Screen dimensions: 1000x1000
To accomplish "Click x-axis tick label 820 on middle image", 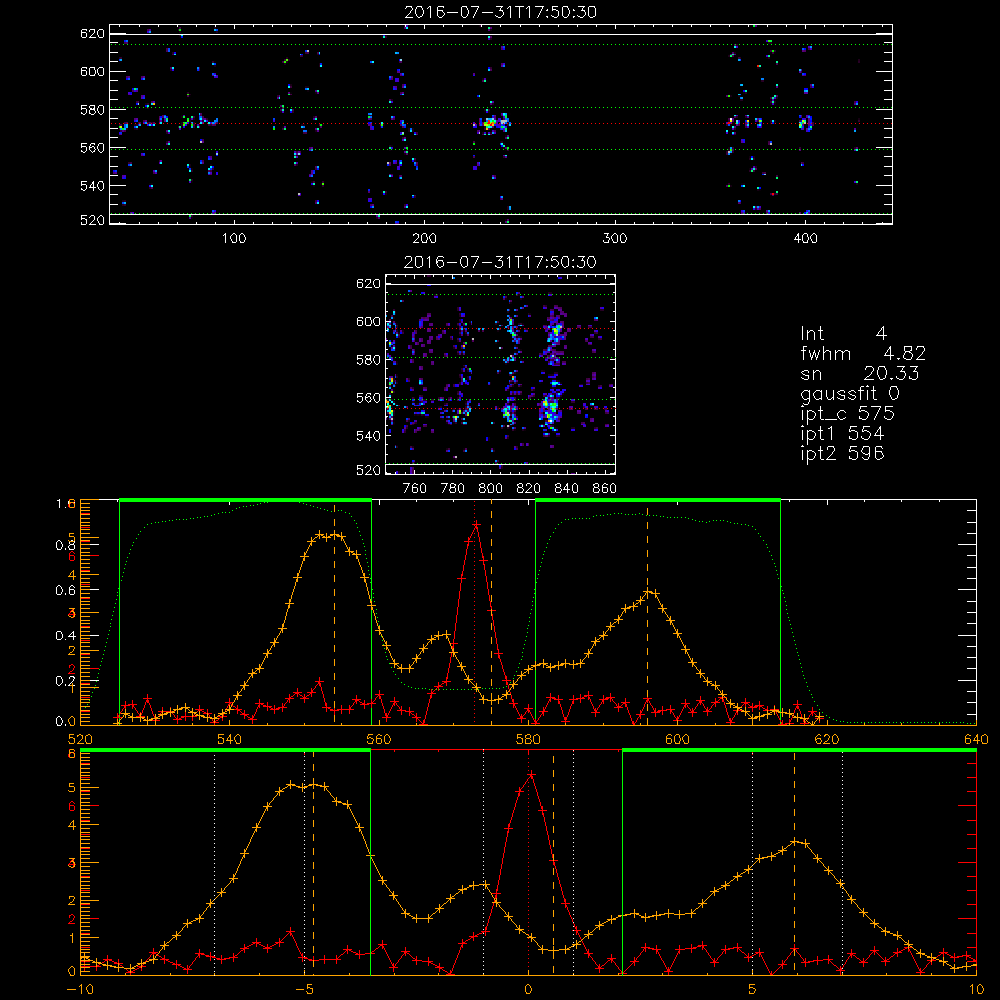I will [529, 489].
